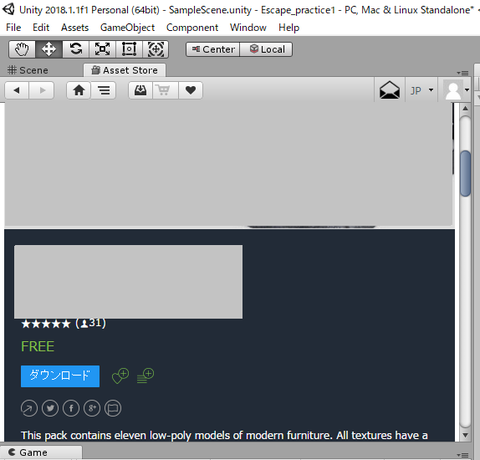Add asset to a list
Screen dimensions: 480x460
(145, 376)
